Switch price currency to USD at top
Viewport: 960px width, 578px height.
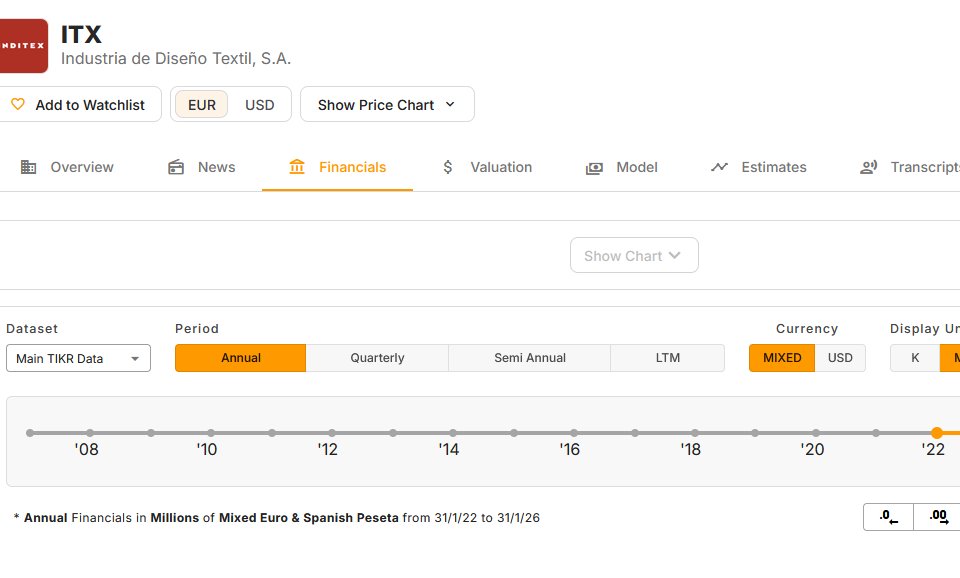260,105
